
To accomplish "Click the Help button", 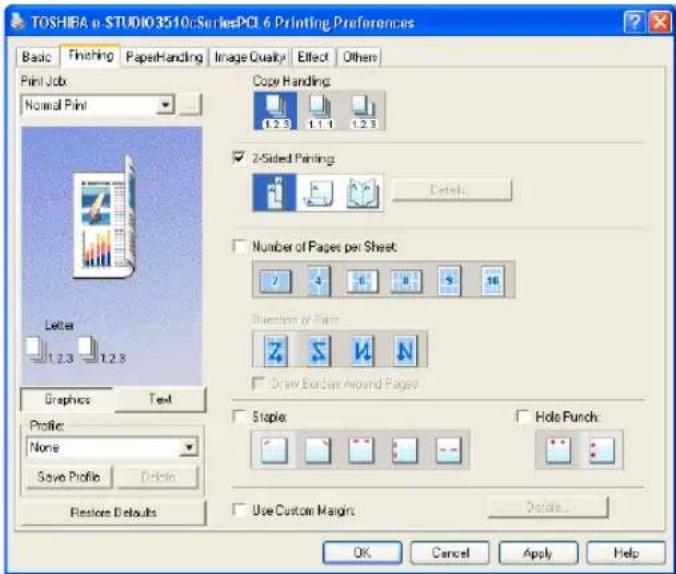I will tap(626, 553).
